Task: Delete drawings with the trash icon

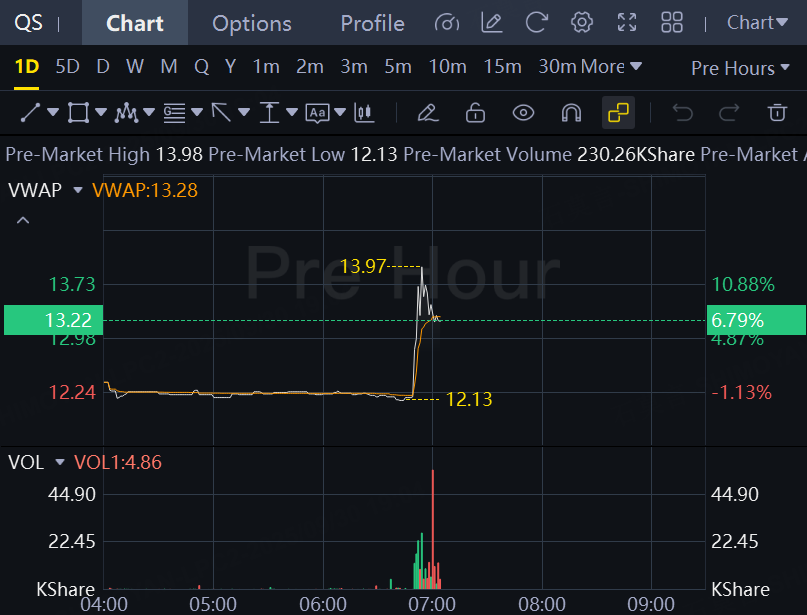Action: (777, 112)
